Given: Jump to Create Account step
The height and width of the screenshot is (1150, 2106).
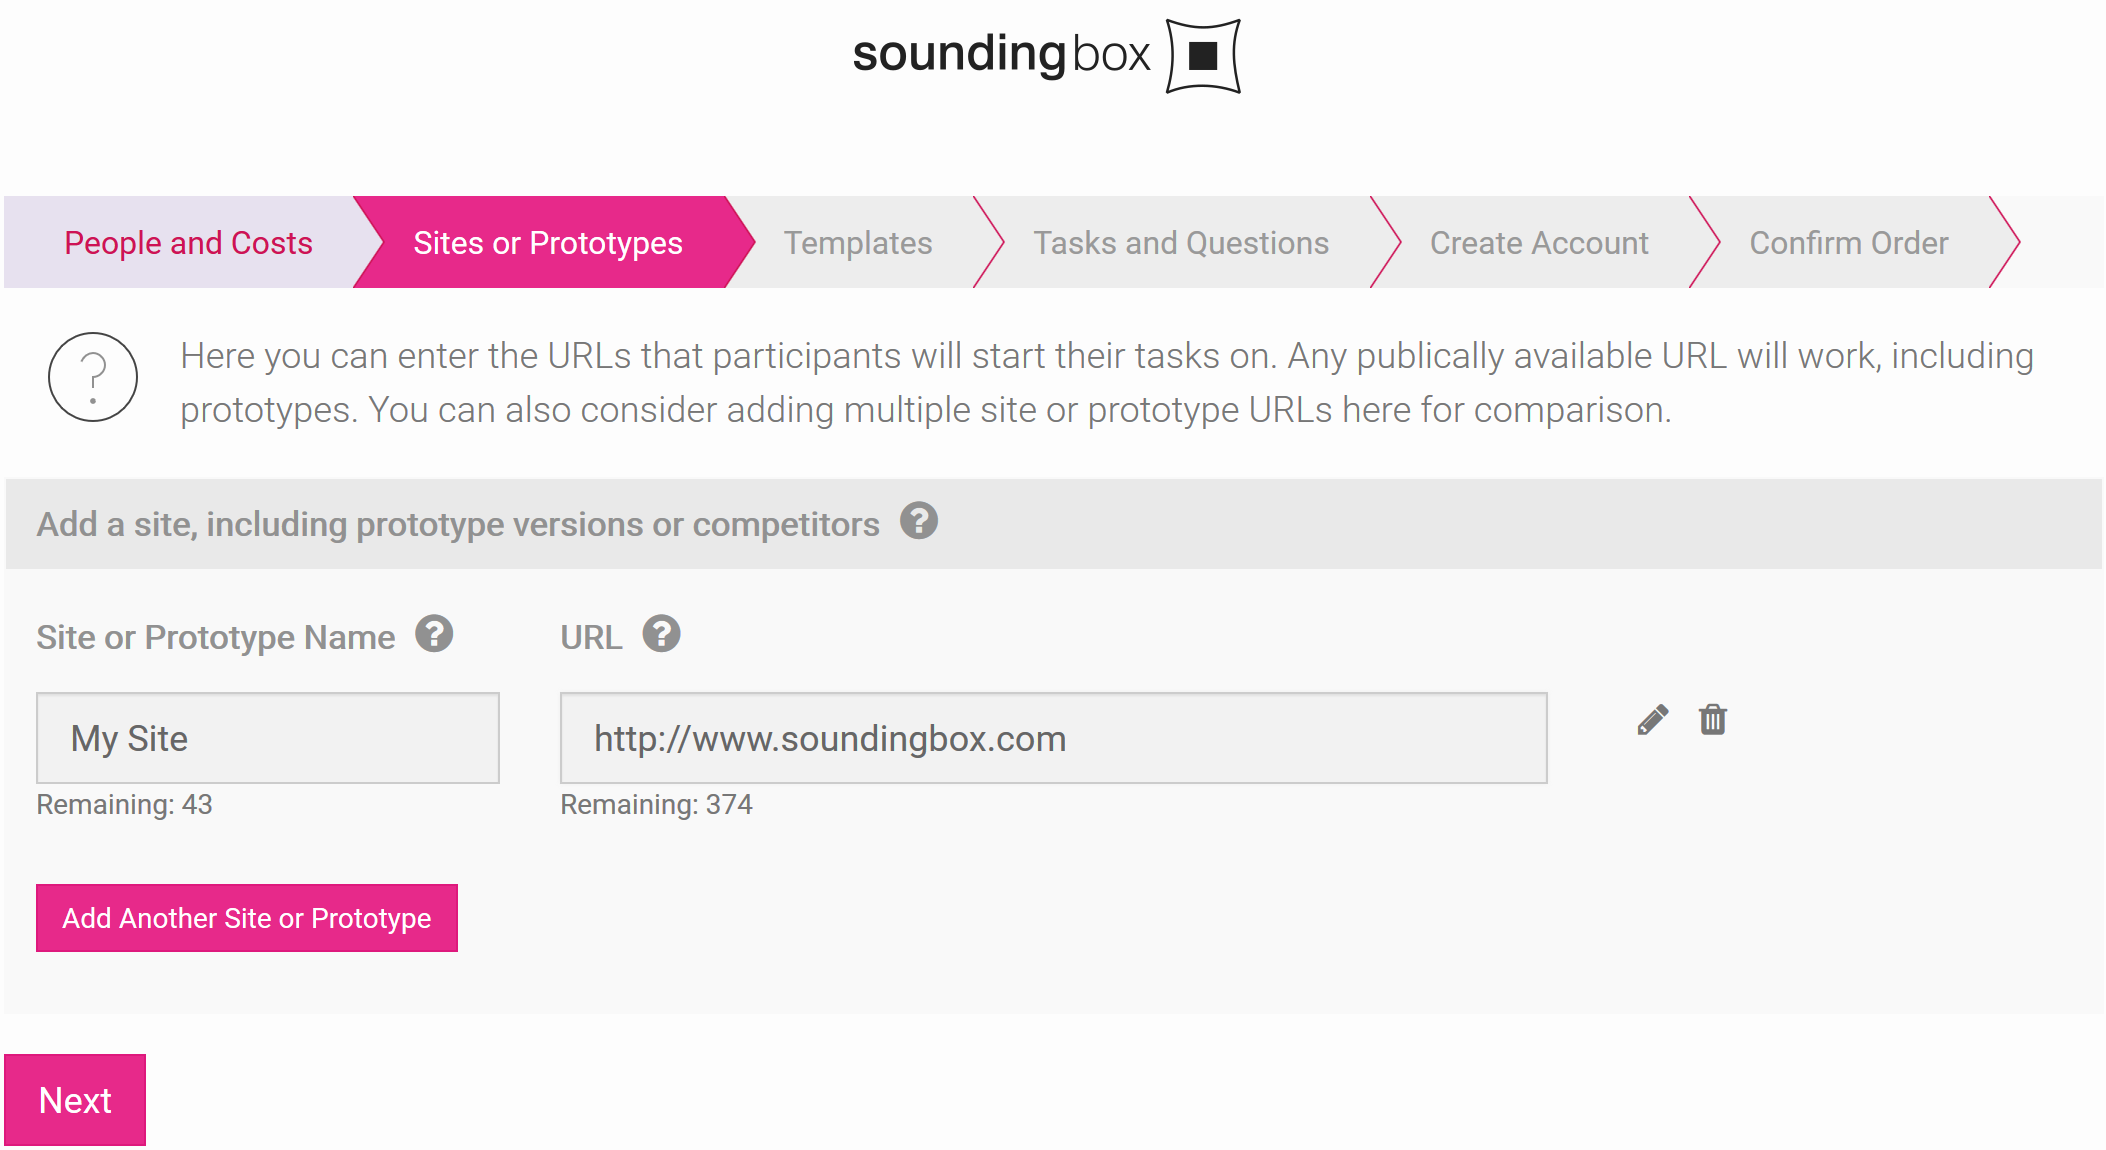Looking at the screenshot, I should click(x=1539, y=242).
